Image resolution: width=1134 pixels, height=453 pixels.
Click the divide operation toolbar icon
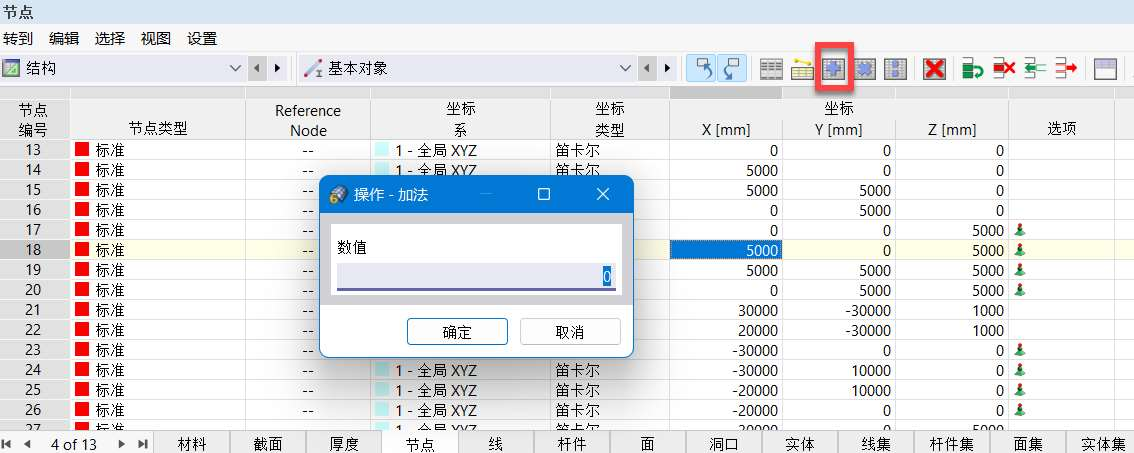coord(896,69)
